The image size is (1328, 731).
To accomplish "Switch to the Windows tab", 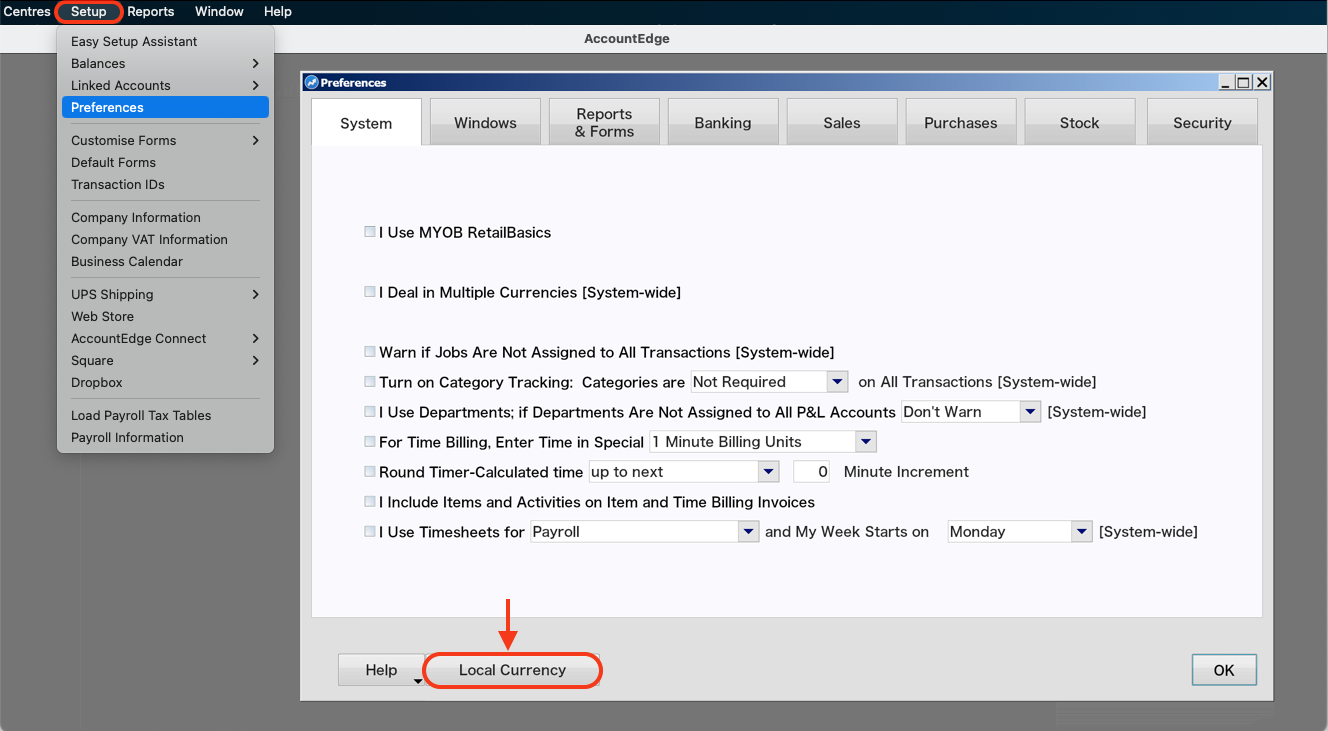I will (x=485, y=122).
